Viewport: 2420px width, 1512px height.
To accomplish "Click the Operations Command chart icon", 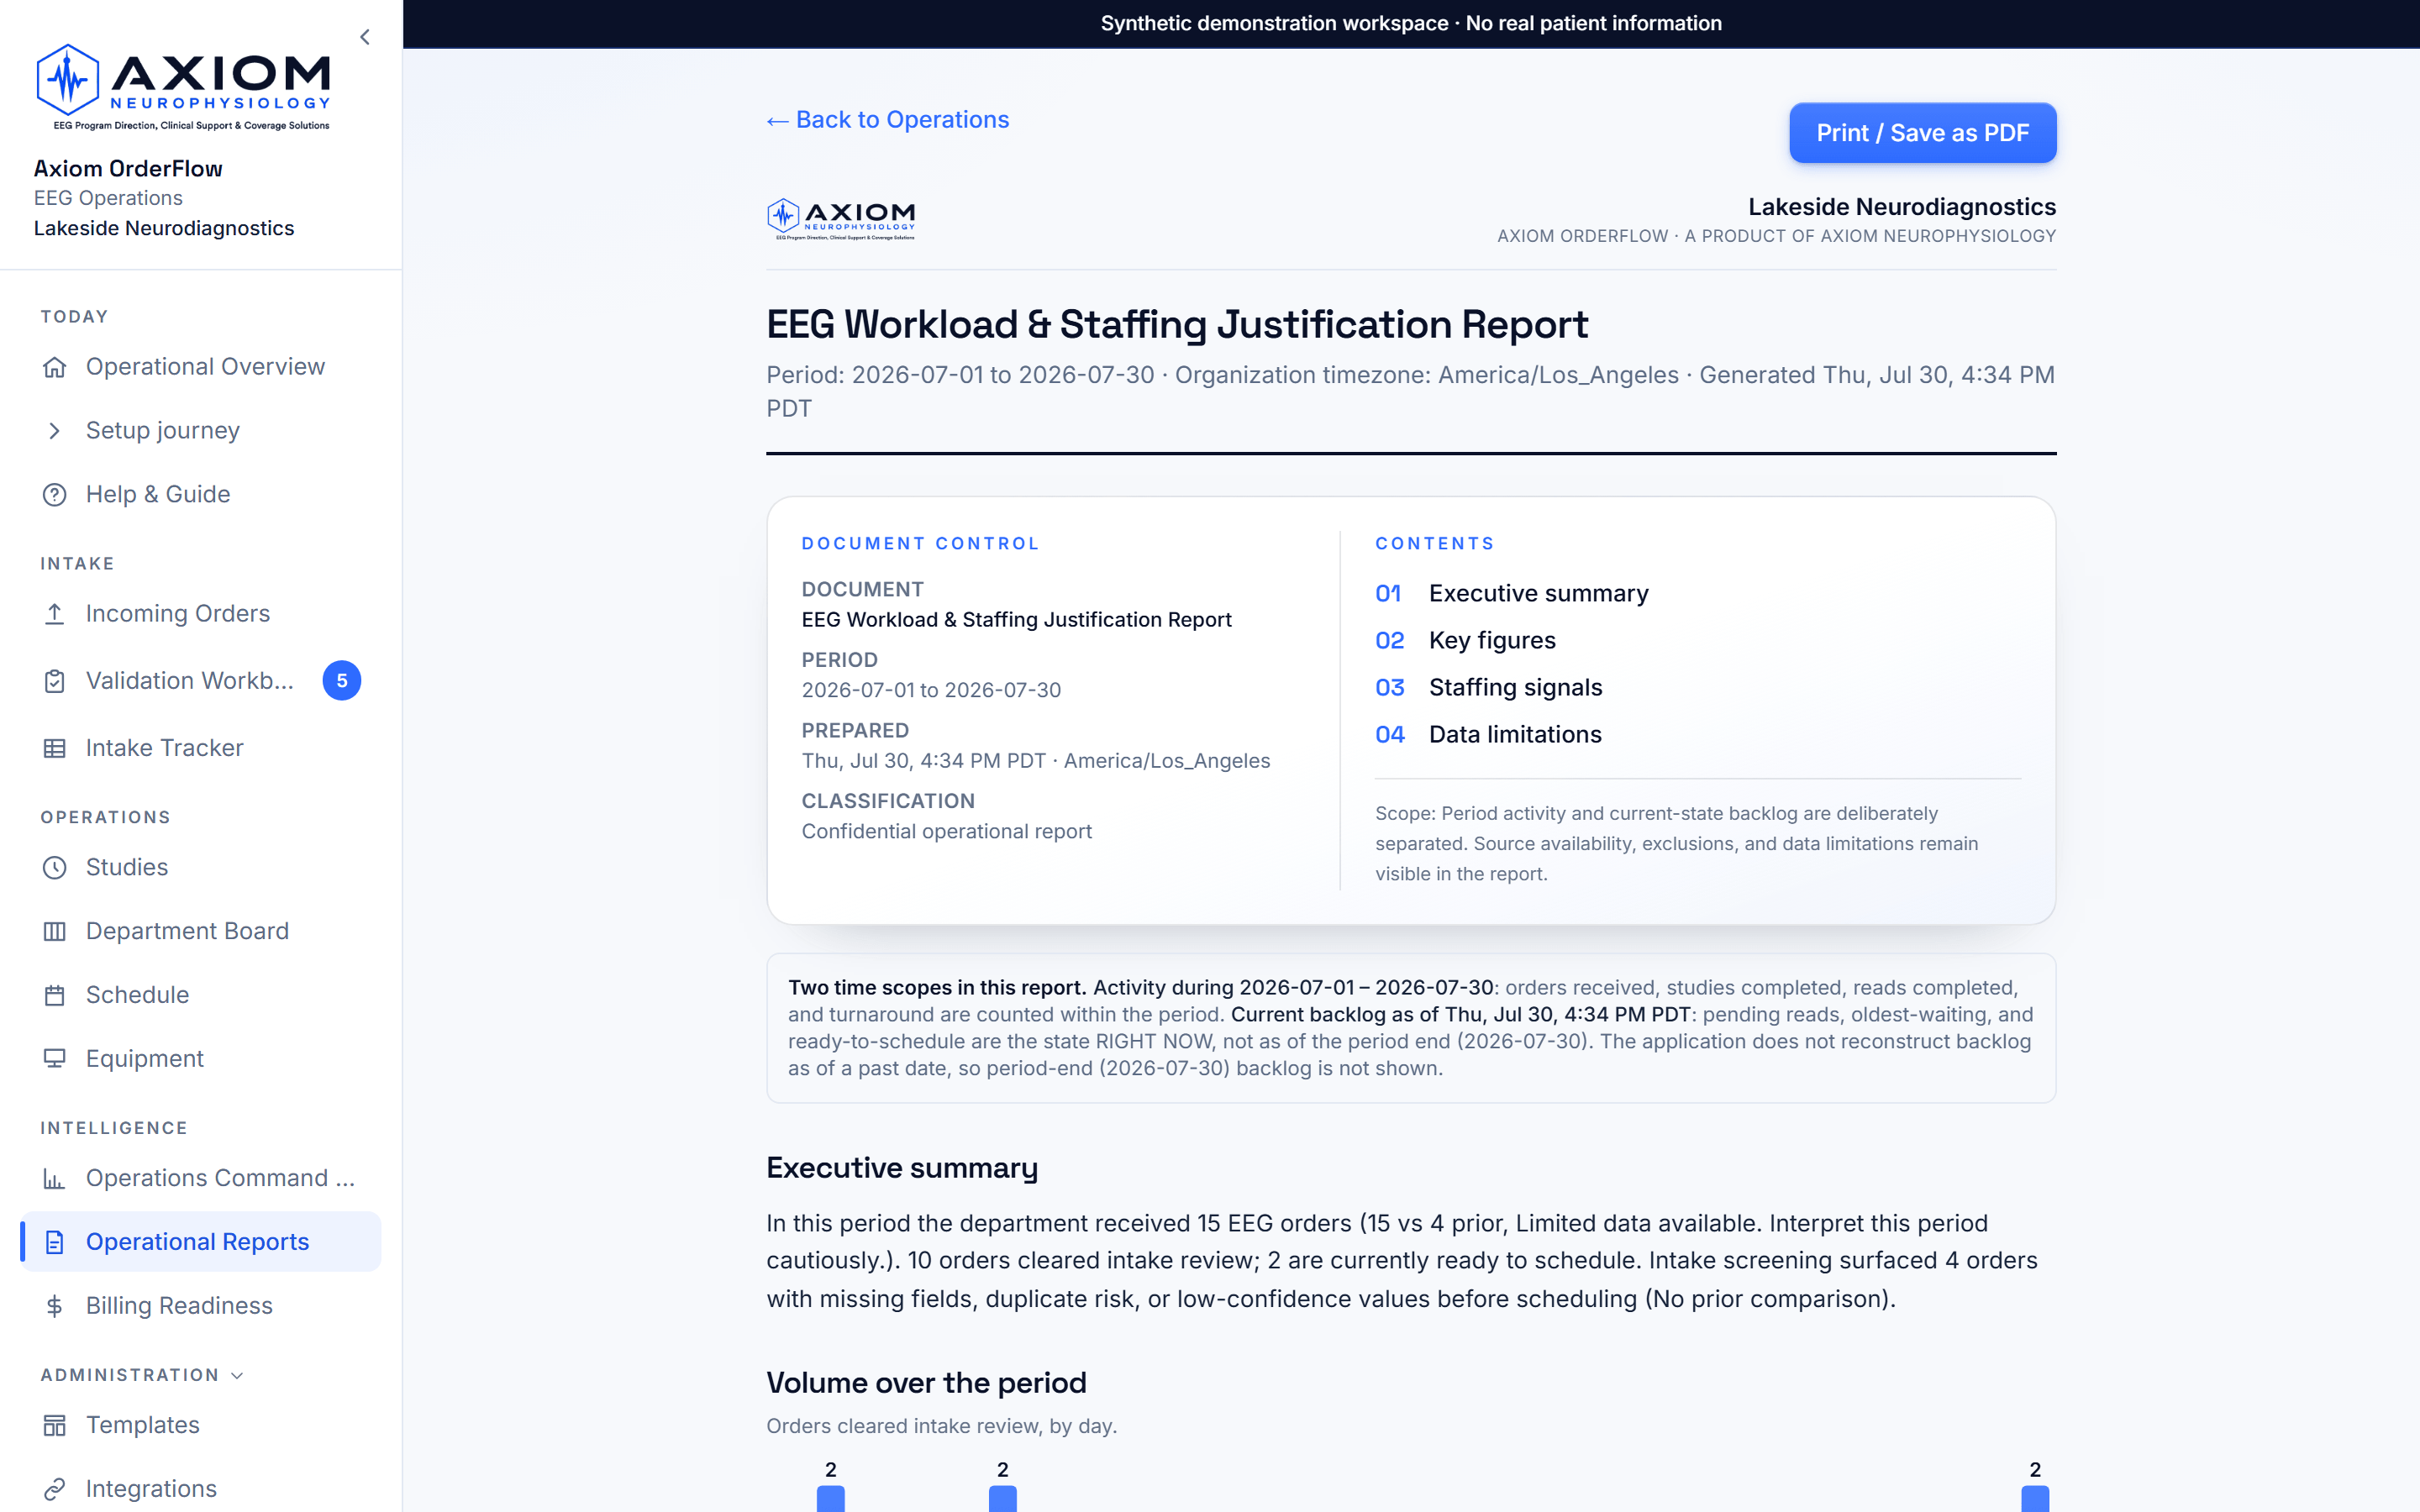I will [55, 1179].
